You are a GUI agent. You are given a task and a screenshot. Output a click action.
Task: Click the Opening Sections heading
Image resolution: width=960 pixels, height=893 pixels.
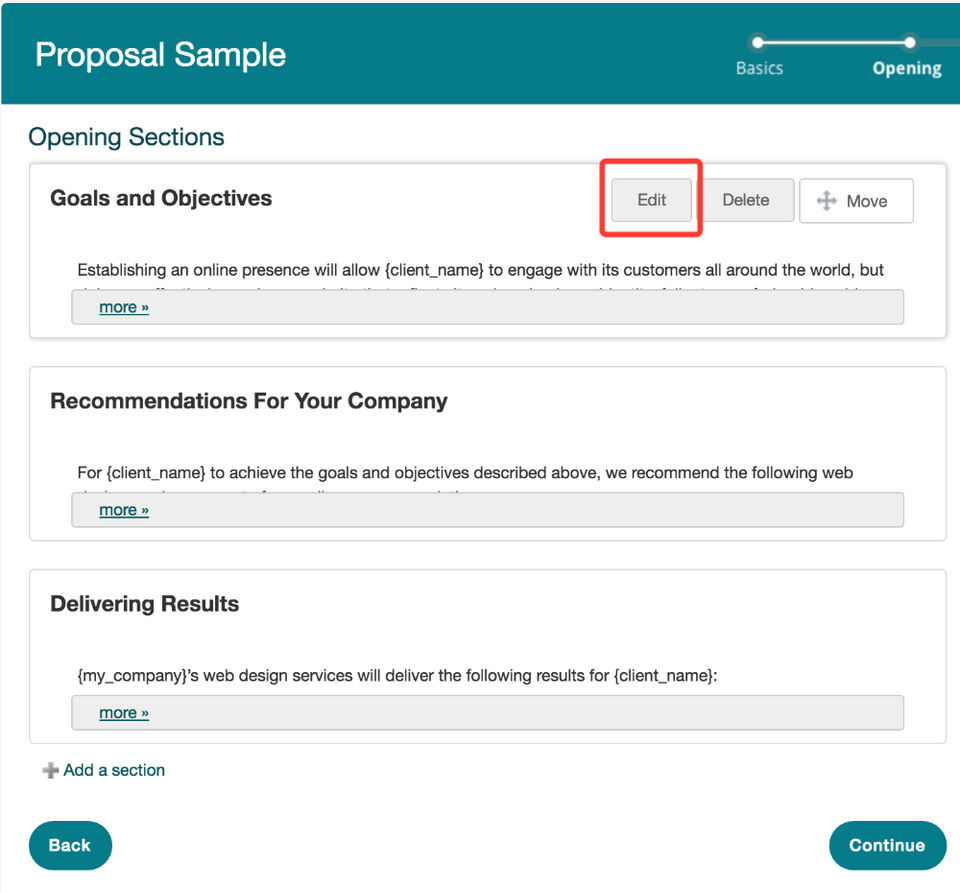(x=126, y=137)
